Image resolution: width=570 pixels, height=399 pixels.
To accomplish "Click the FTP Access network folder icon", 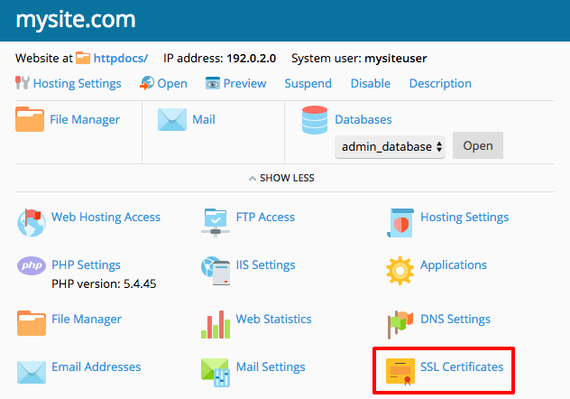I will [216, 222].
